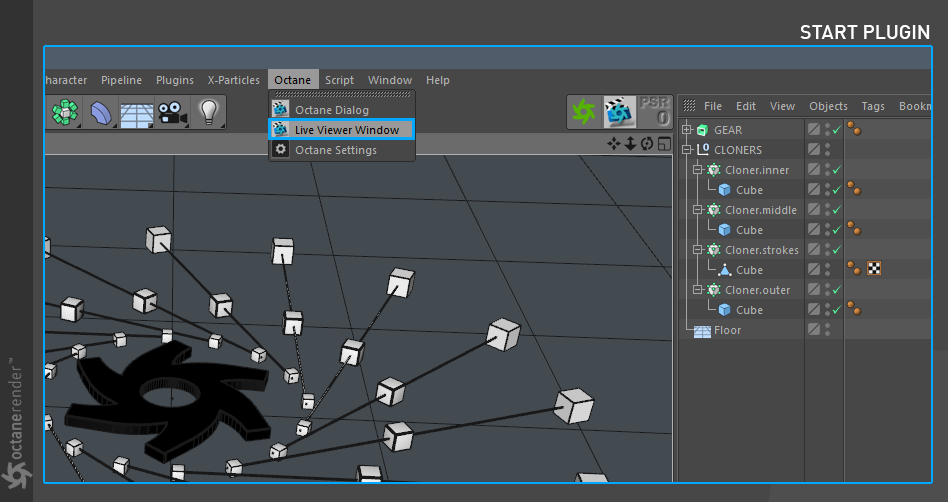Open the X-Particles menu
This screenshot has height=502, width=948.
(x=233, y=80)
